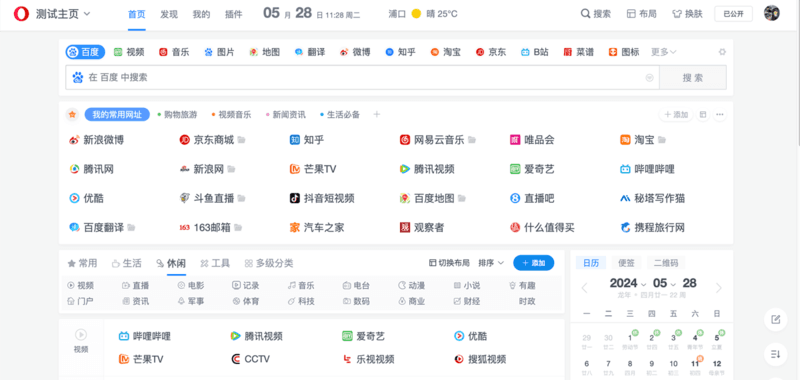Select 音乐 search category

174,52
